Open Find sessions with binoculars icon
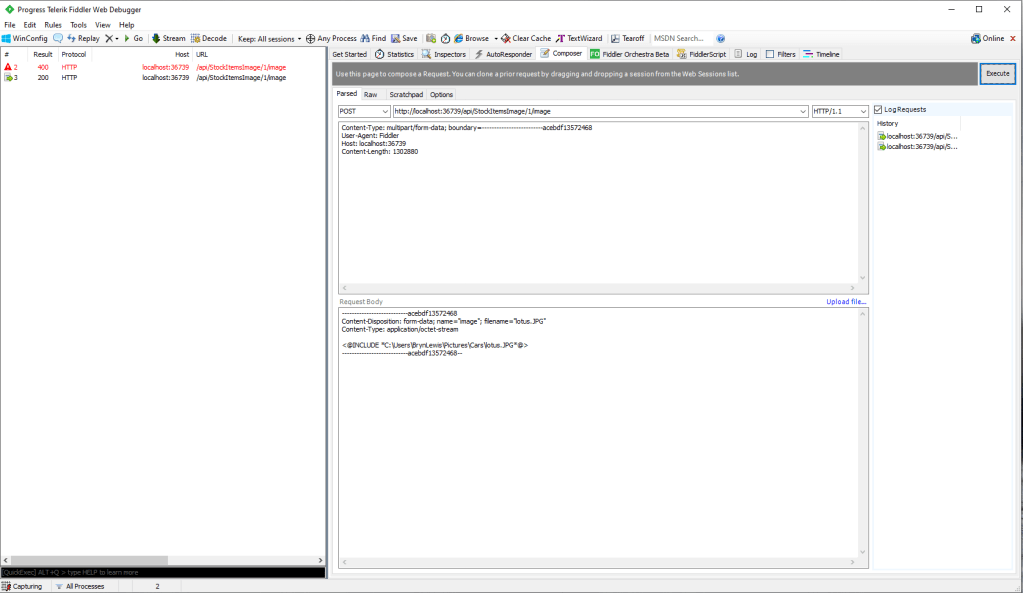The width and height of the screenshot is (1023, 593). pyautogui.click(x=365, y=38)
